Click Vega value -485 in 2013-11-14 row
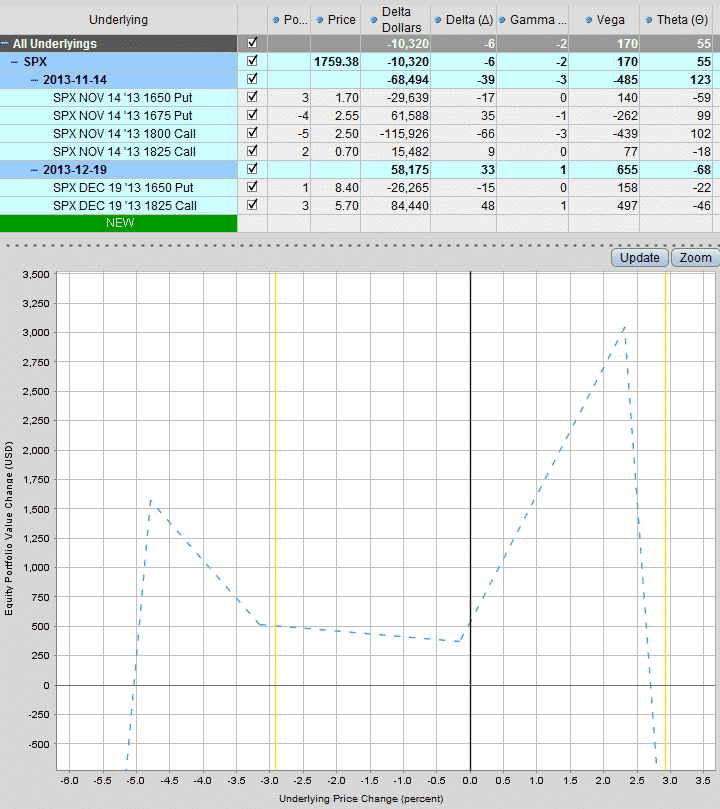The width and height of the screenshot is (720, 809). 625,80
